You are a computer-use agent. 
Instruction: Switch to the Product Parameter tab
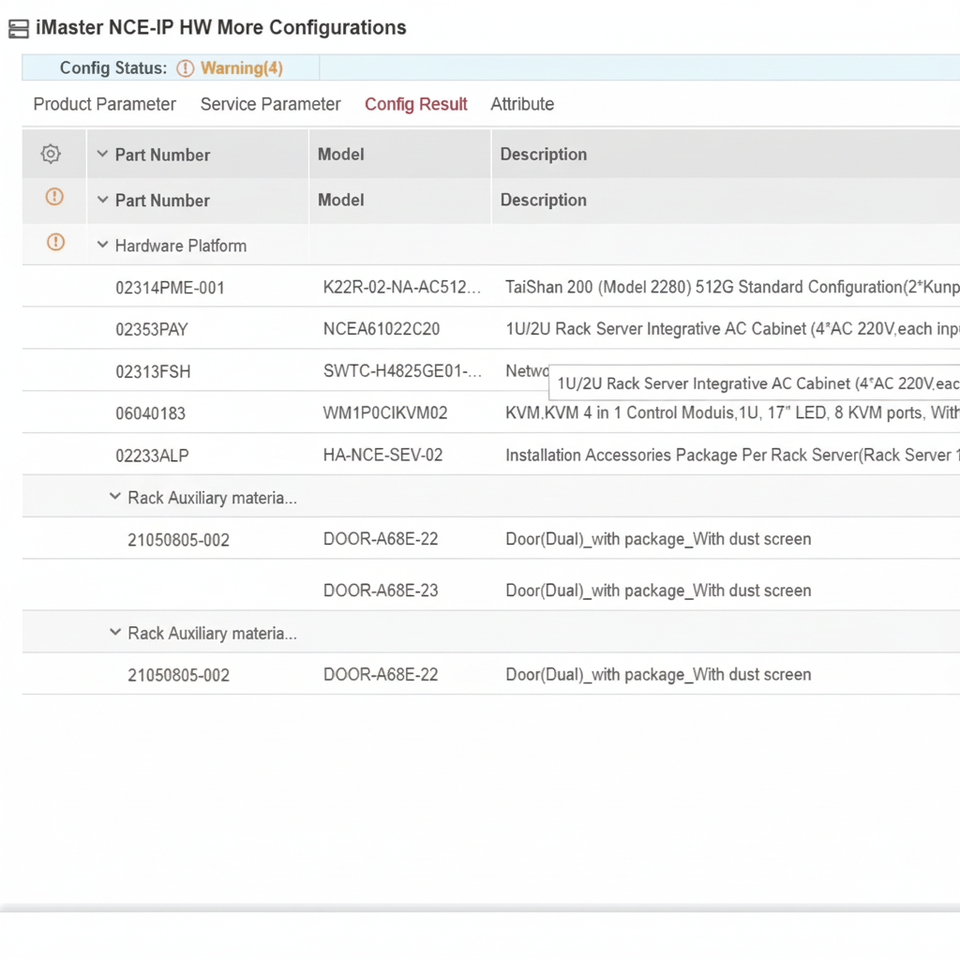click(x=104, y=104)
